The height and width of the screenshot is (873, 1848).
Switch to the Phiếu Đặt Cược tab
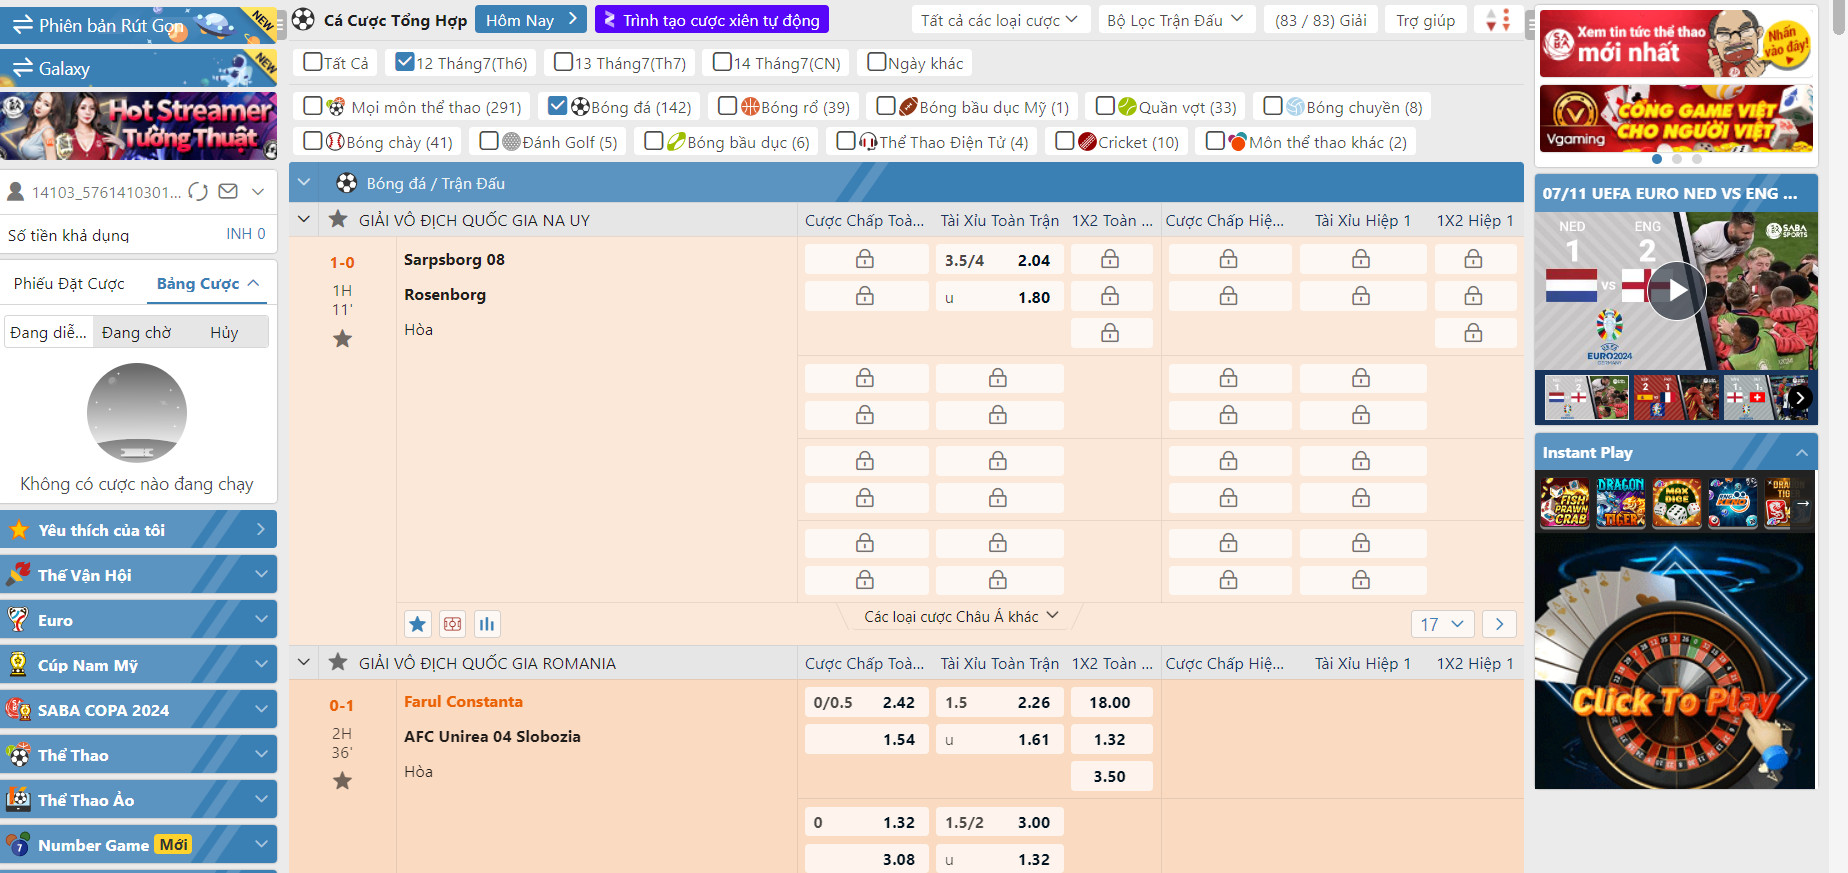click(69, 284)
